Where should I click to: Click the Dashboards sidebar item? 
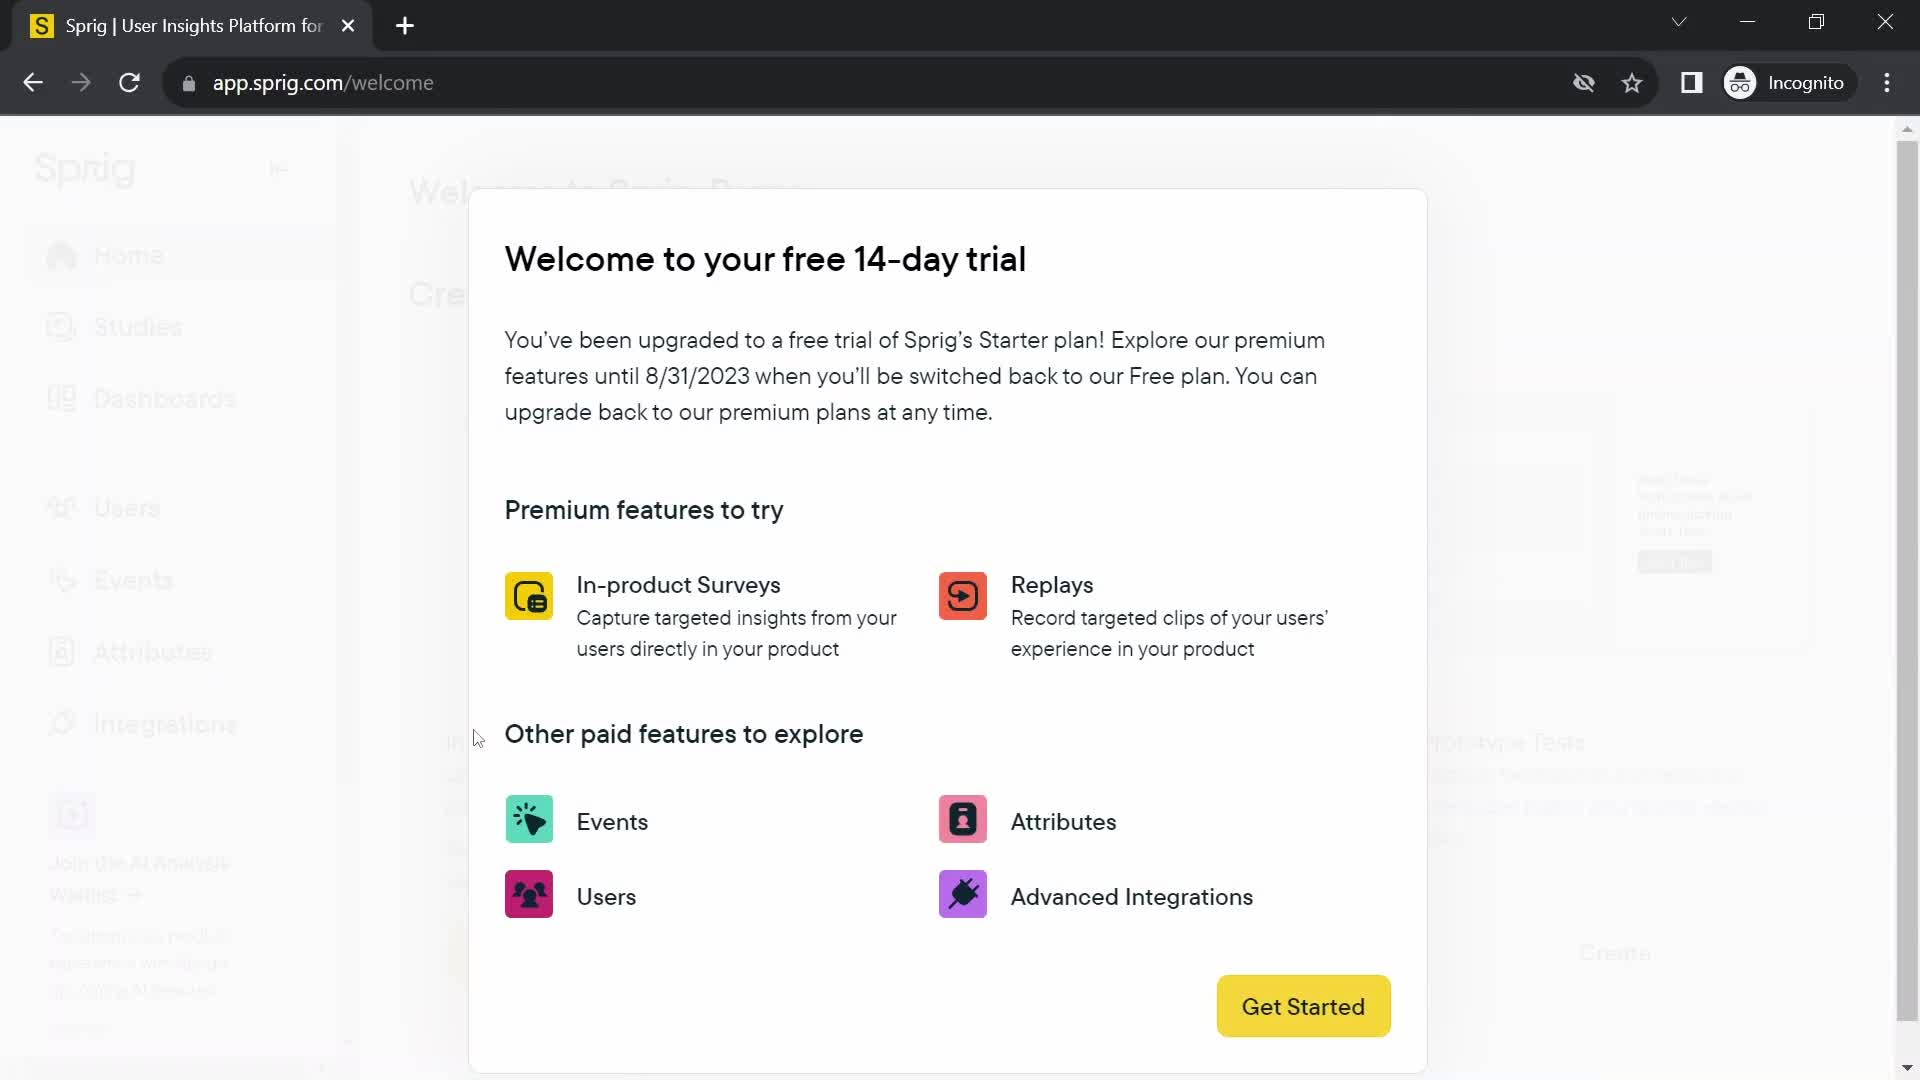[x=165, y=398]
